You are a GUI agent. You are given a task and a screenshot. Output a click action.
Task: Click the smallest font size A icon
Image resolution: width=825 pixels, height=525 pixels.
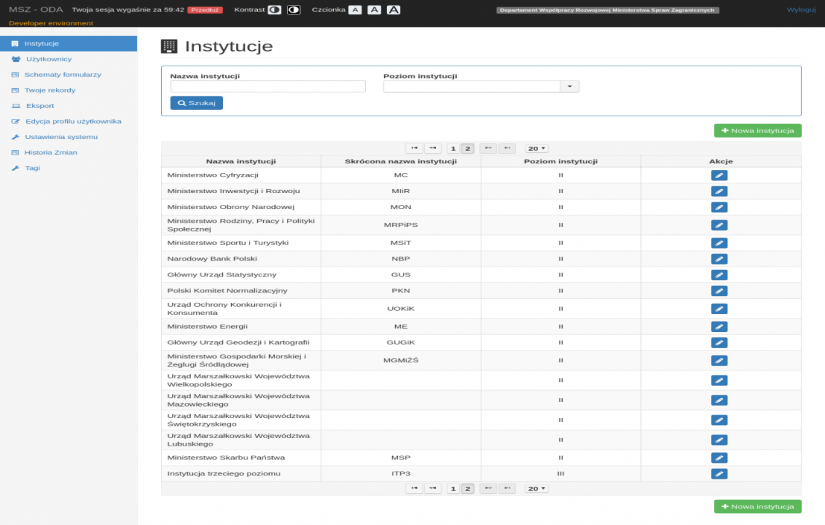[x=355, y=9]
